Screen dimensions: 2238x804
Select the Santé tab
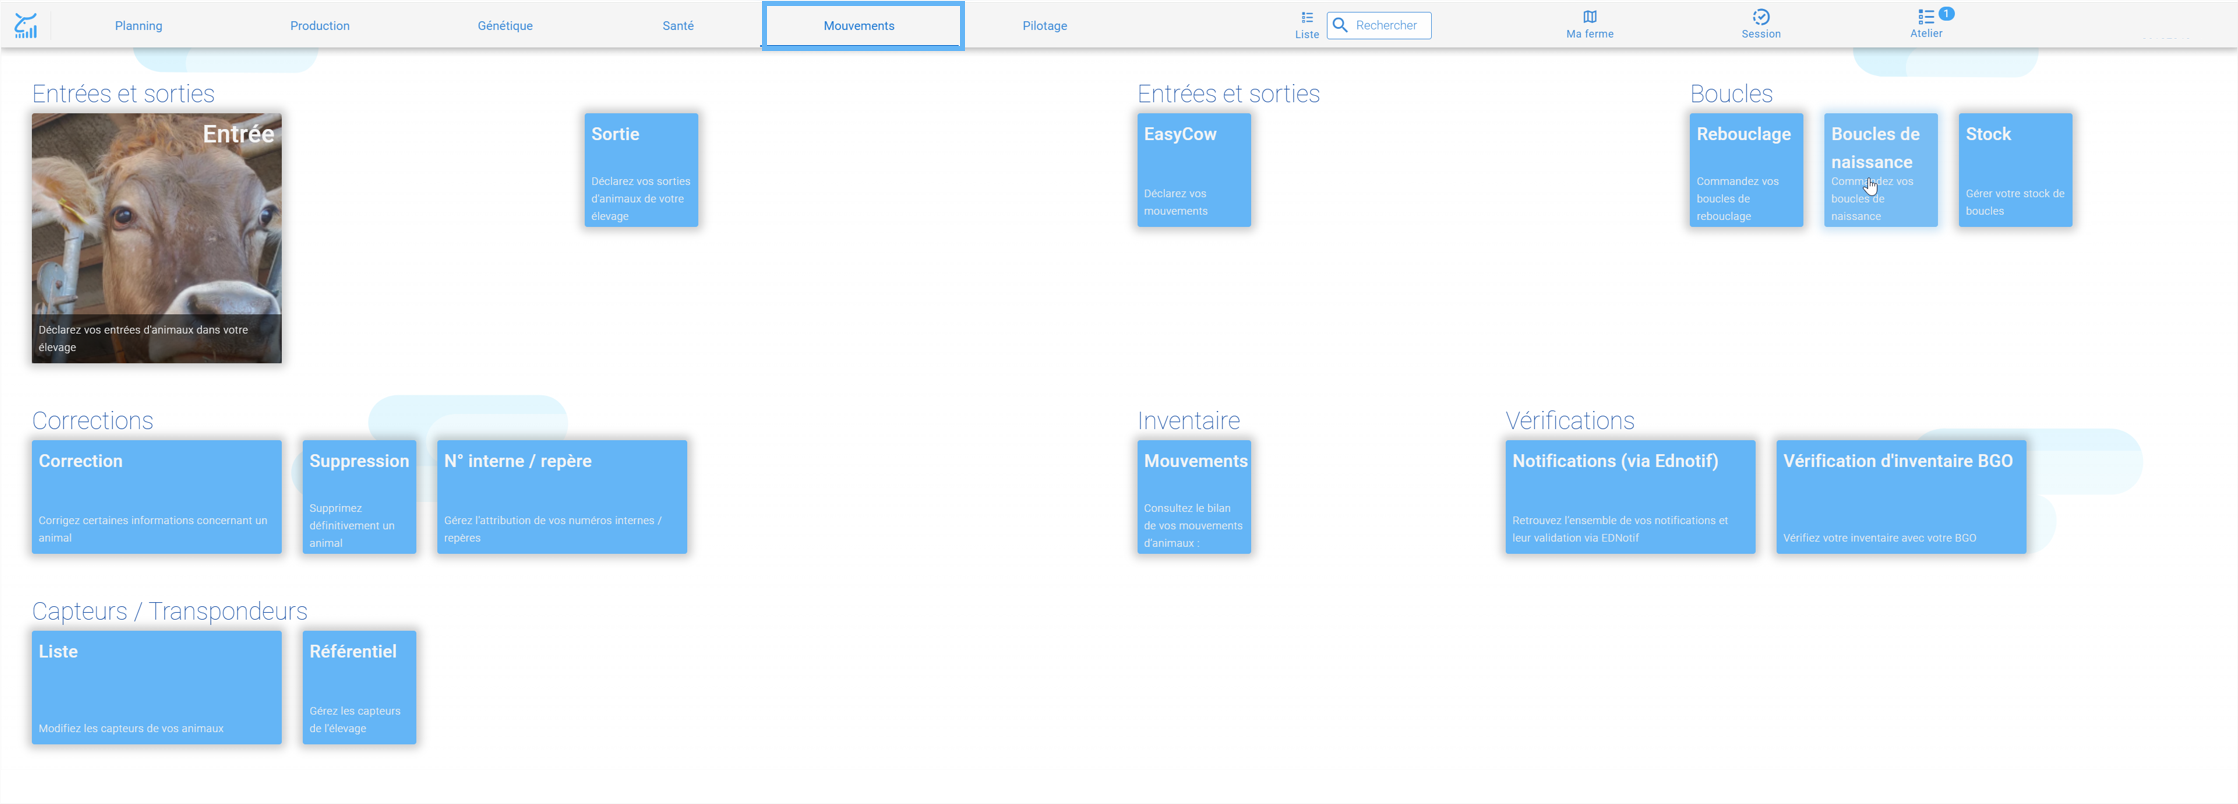click(678, 26)
